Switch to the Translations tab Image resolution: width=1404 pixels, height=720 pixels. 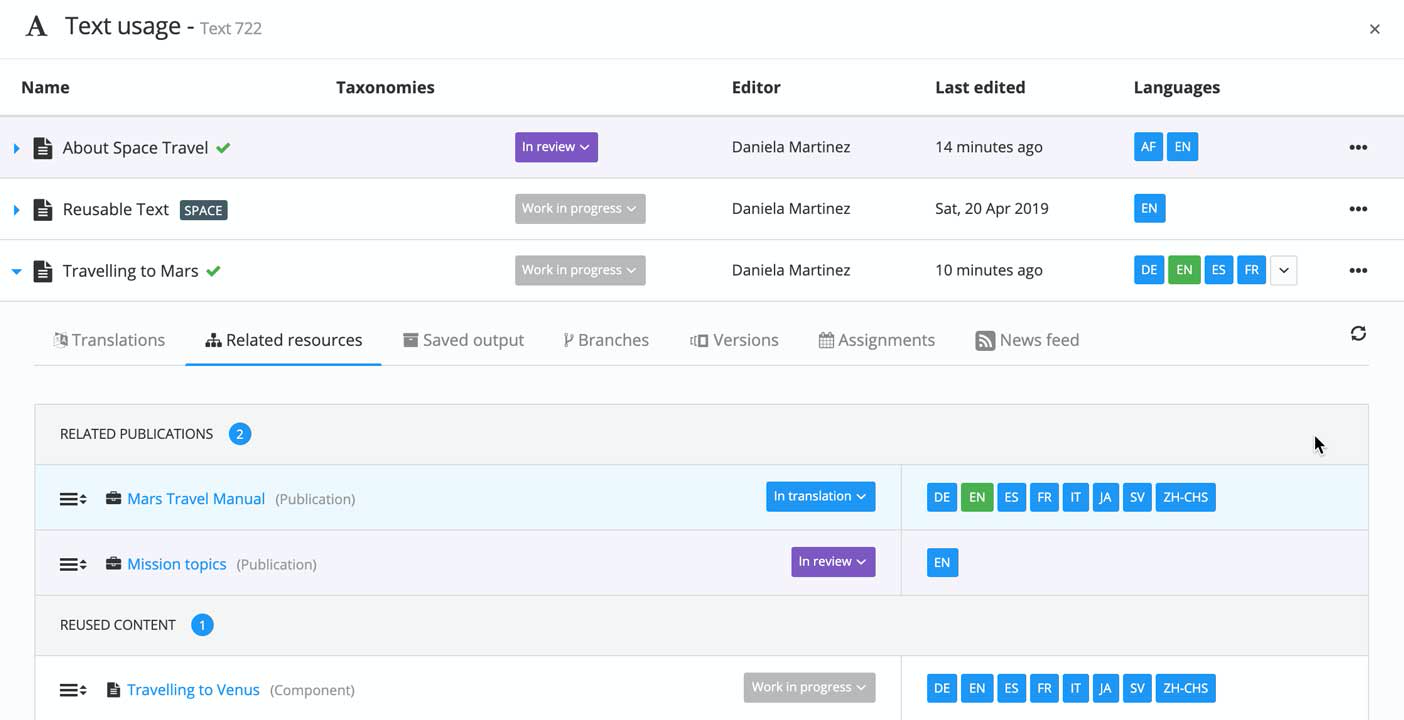(109, 340)
